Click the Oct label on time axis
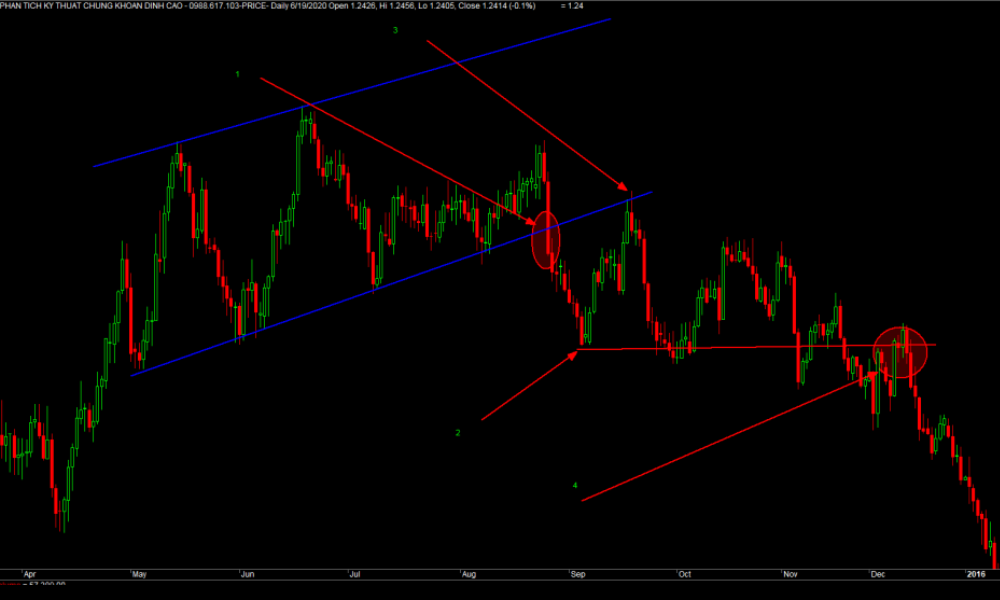 pos(684,575)
